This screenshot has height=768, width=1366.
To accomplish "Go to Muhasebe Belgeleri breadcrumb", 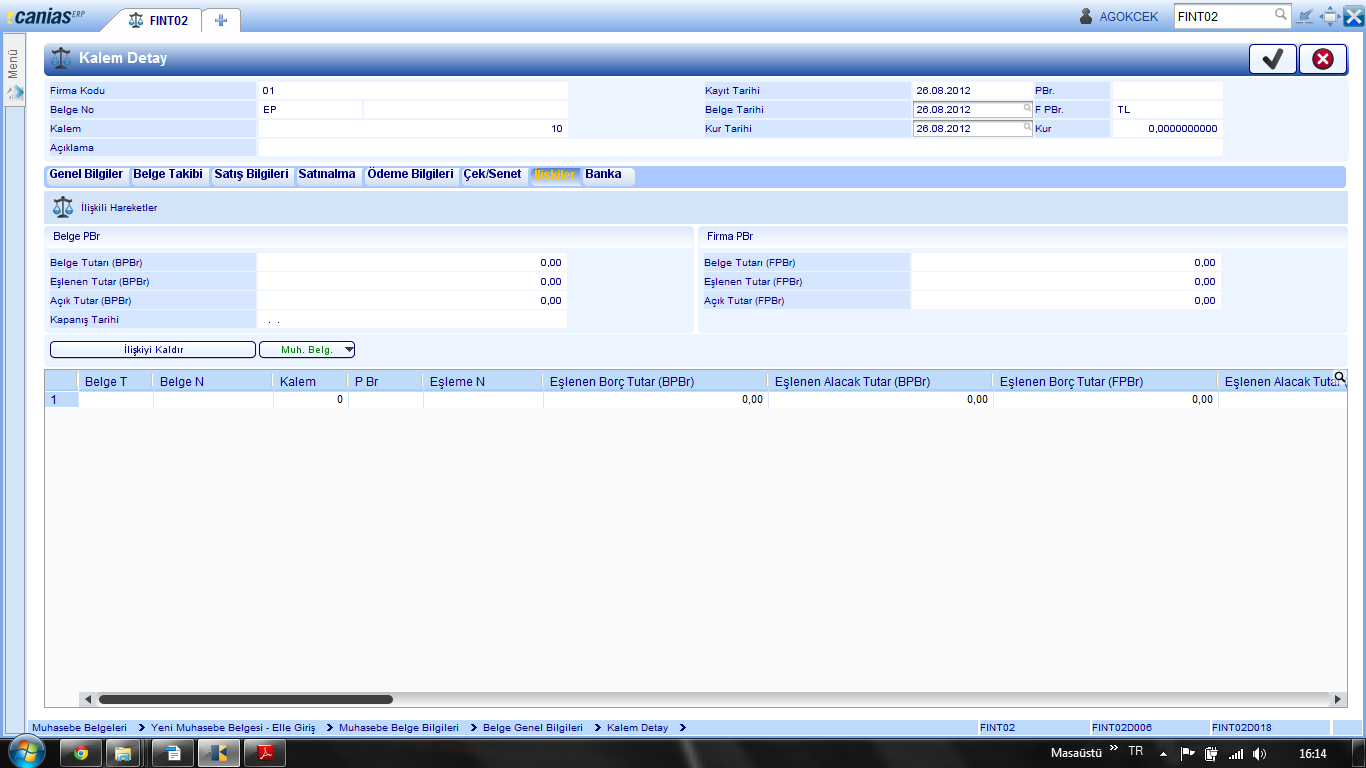I will click(80, 728).
